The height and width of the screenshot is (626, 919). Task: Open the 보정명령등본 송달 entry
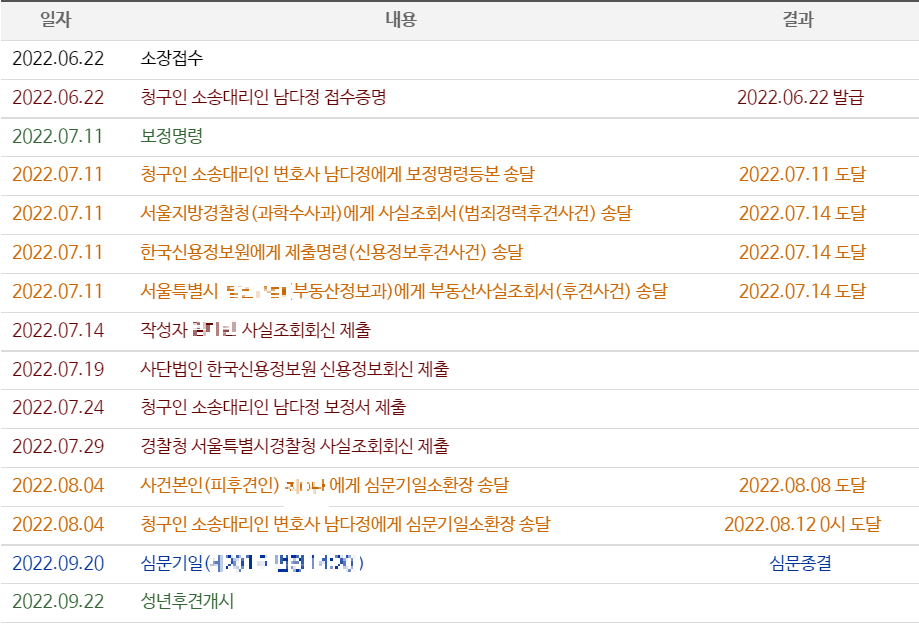[337, 175]
